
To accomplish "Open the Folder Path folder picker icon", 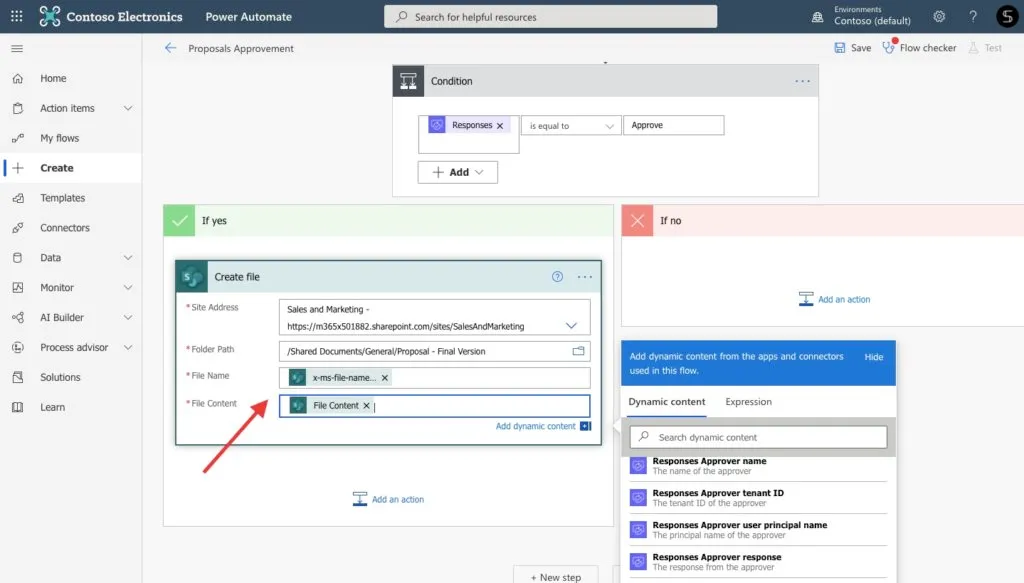I will pyautogui.click(x=578, y=351).
